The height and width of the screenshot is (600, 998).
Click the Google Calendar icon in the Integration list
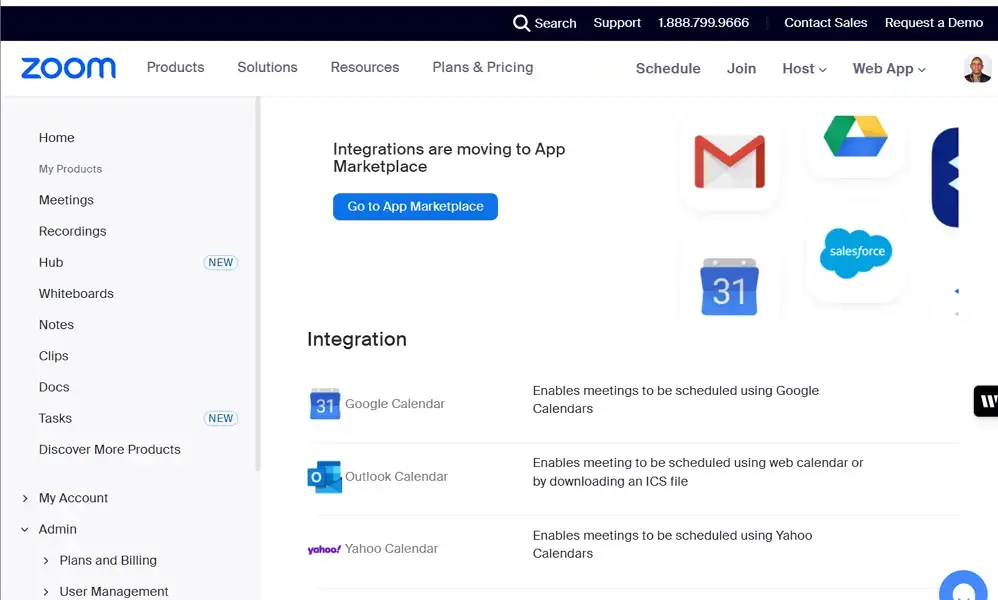click(324, 404)
